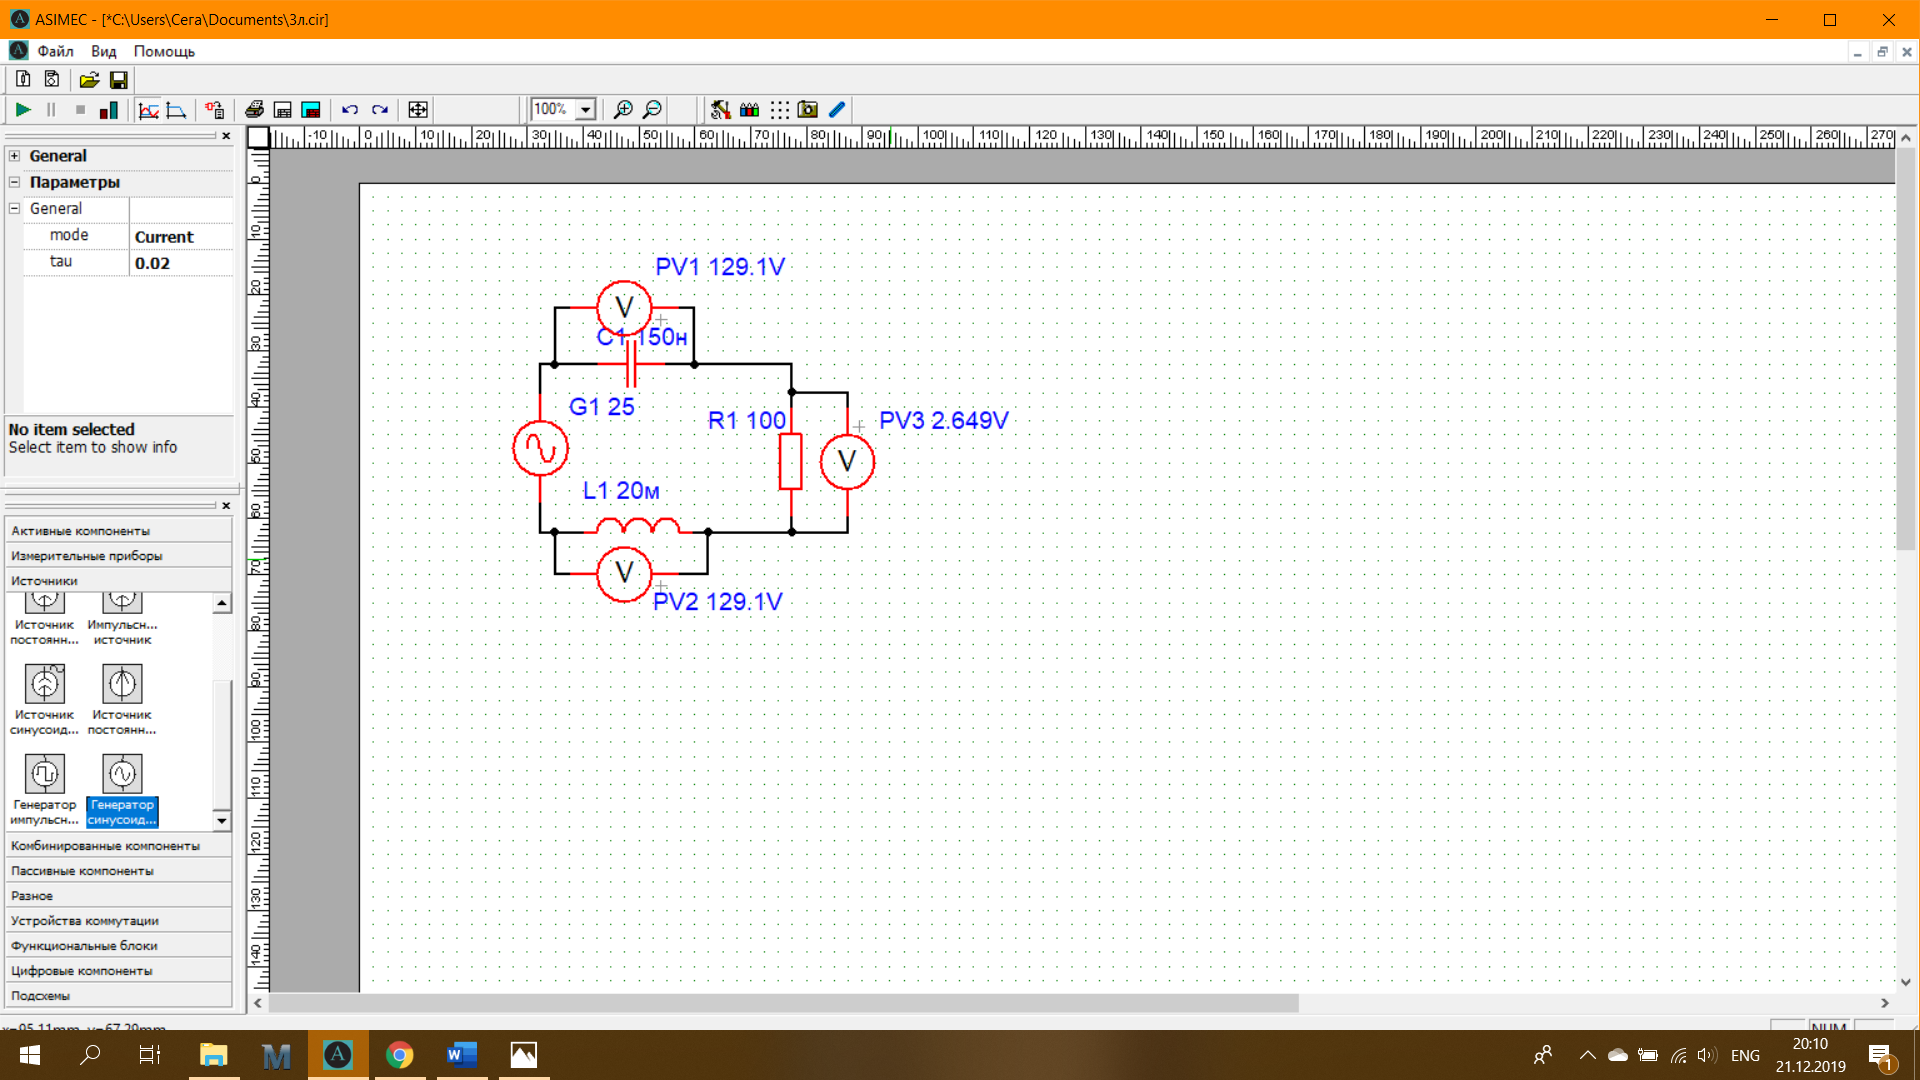Toggle the dotted grid display icon
Image resolution: width=1920 pixels, height=1080 pixels.
tap(779, 110)
